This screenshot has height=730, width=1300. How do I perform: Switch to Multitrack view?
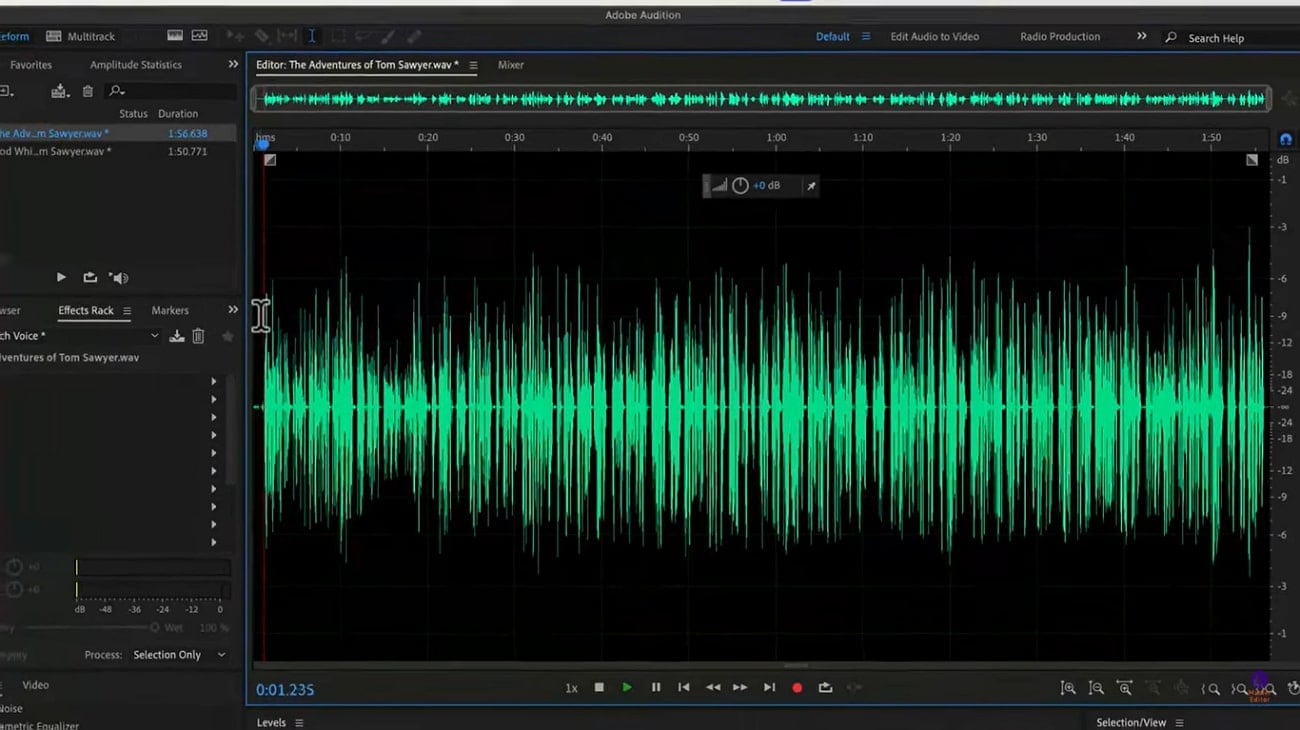click(x=81, y=36)
